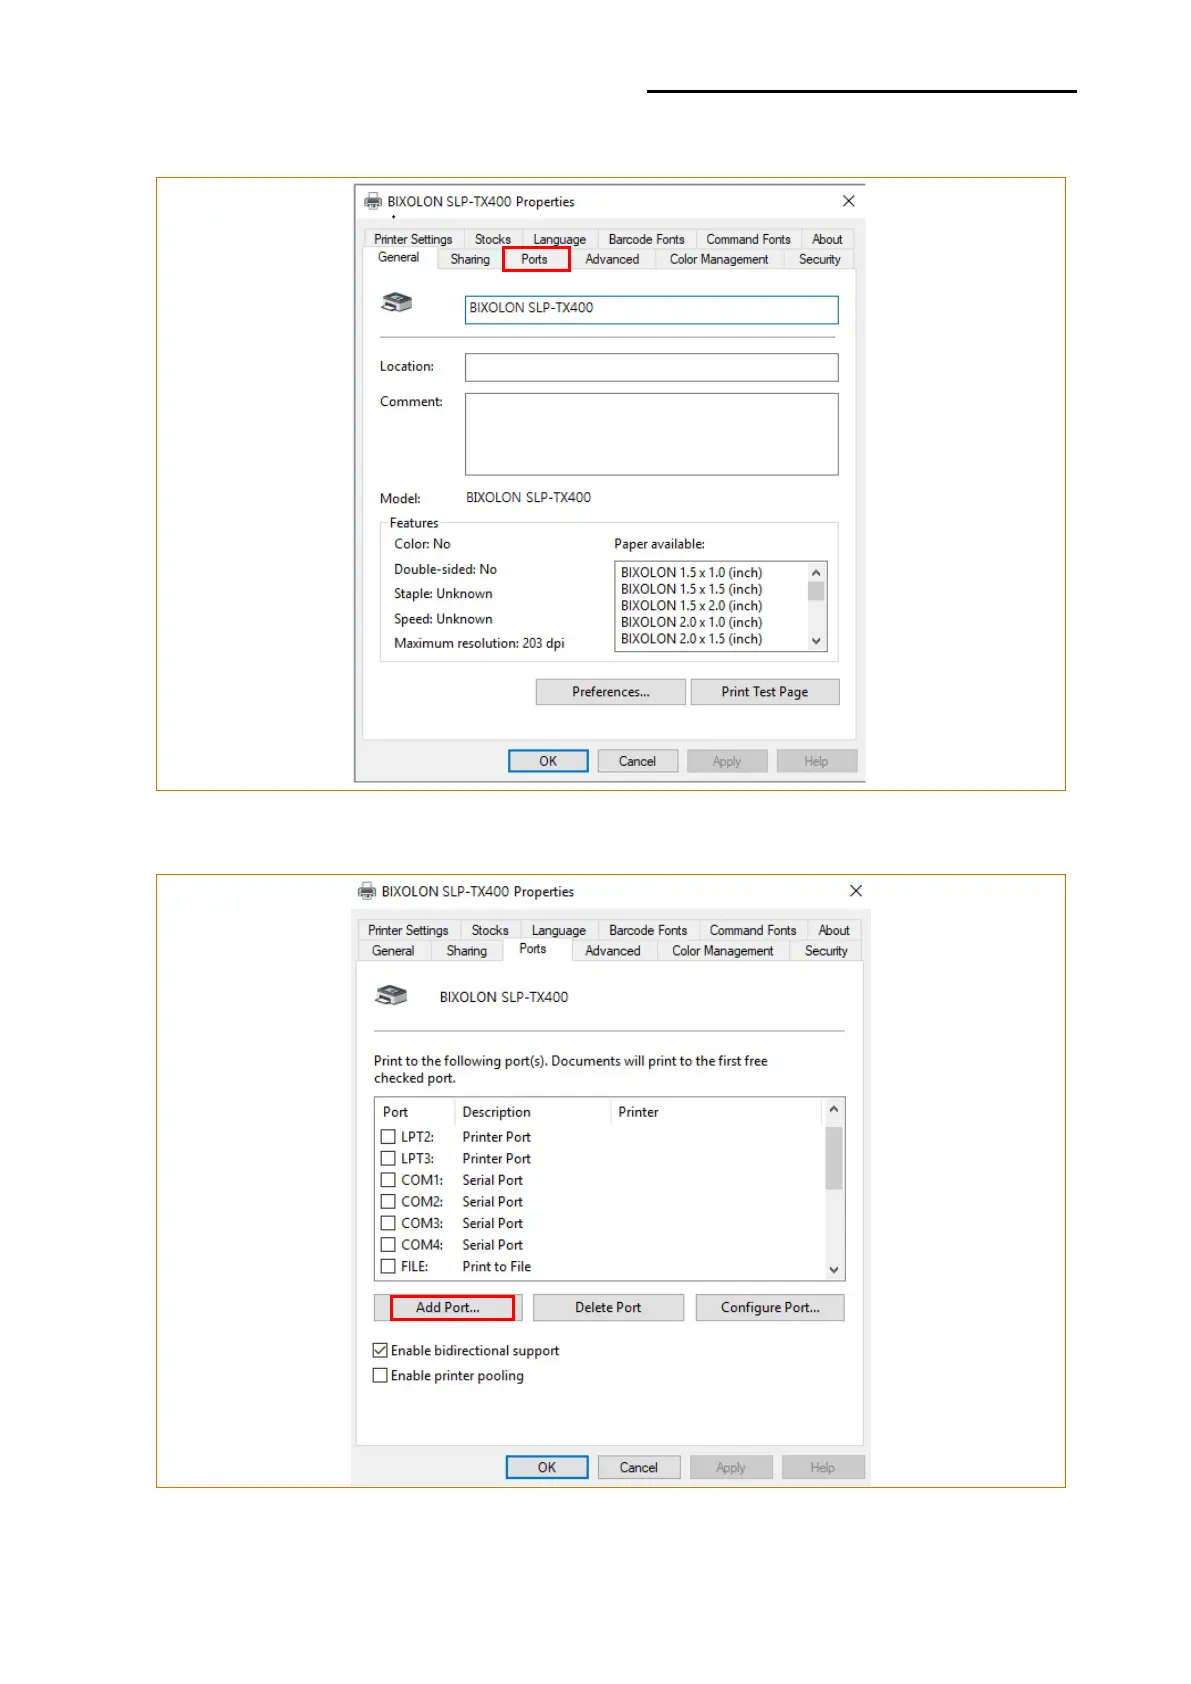Select General tab in upper Properties dialog
The image size is (1191, 1684).
pos(399,258)
